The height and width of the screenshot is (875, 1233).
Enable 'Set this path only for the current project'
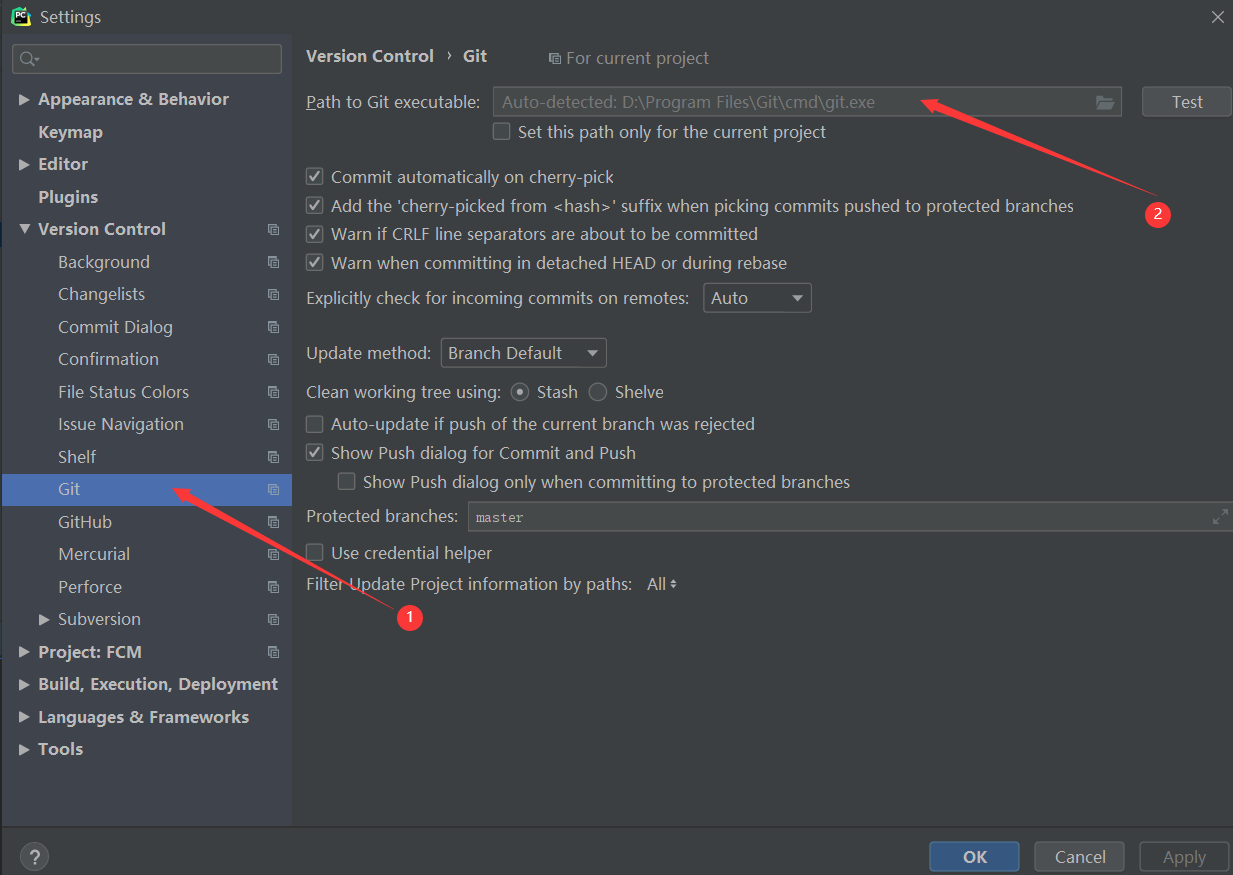[502, 131]
